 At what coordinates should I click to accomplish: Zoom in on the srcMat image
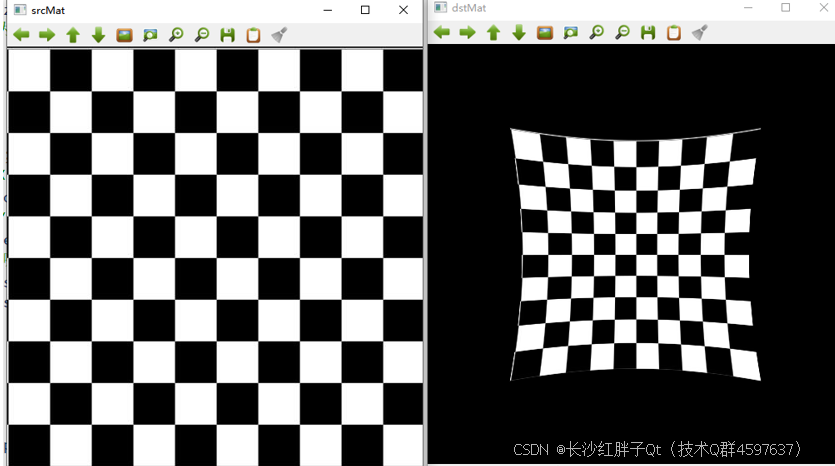coord(176,35)
